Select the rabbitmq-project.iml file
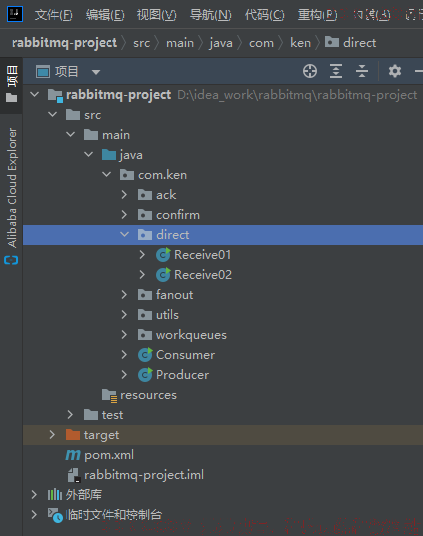The width and height of the screenshot is (423, 536). pos(135,475)
